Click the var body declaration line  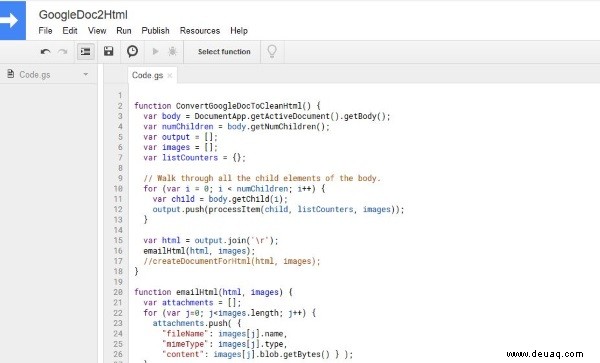tap(267, 116)
